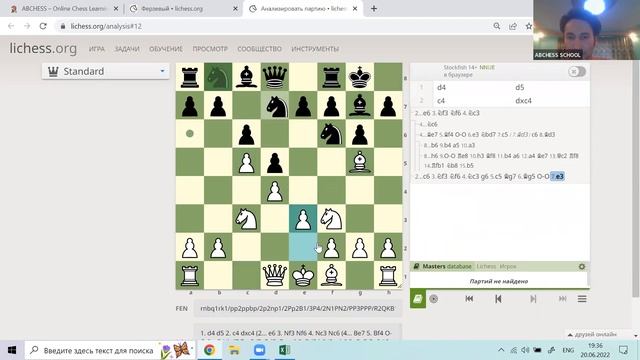
Task: Bookmark this page with star icon
Action: pos(529,26)
